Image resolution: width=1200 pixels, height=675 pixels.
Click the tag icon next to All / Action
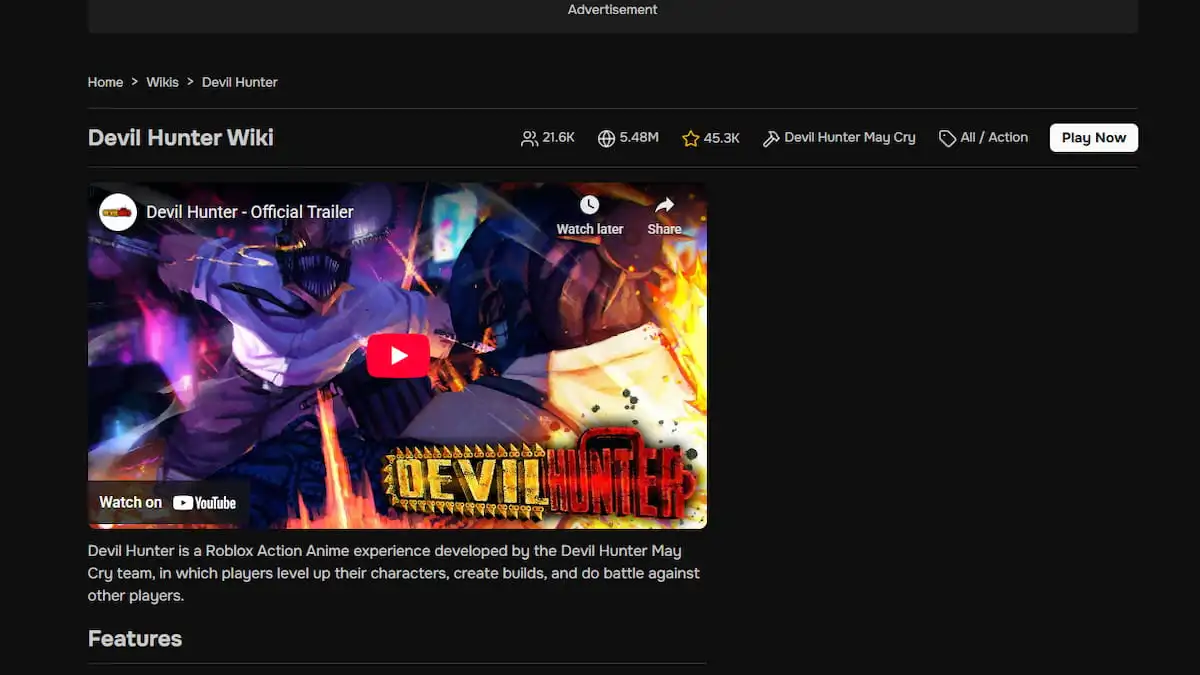click(x=947, y=138)
